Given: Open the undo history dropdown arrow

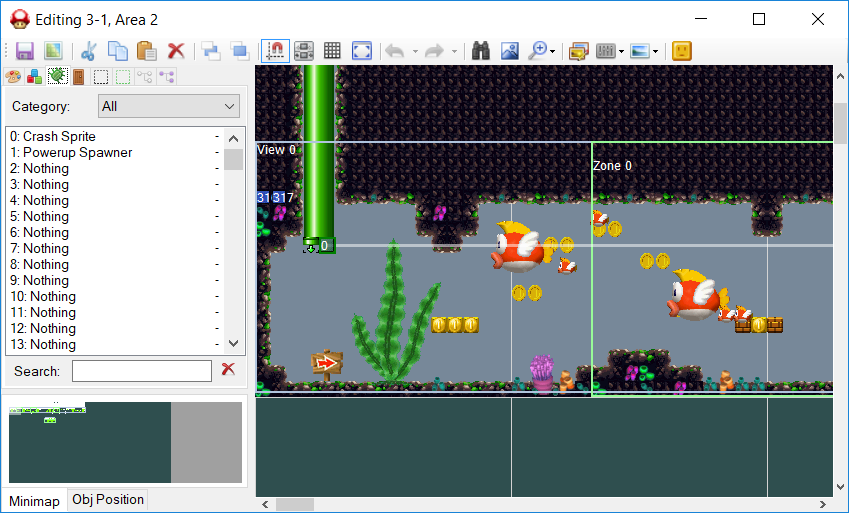Looking at the screenshot, I should 415,51.
